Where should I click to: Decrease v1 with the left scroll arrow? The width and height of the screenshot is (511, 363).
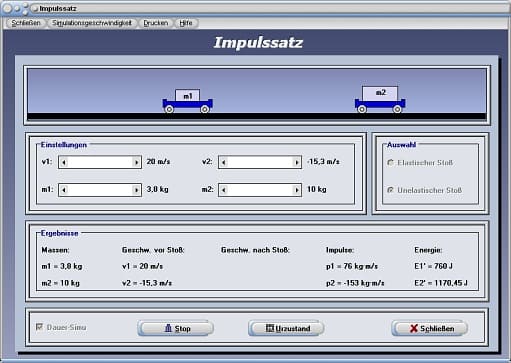pyautogui.click(x=64, y=162)
